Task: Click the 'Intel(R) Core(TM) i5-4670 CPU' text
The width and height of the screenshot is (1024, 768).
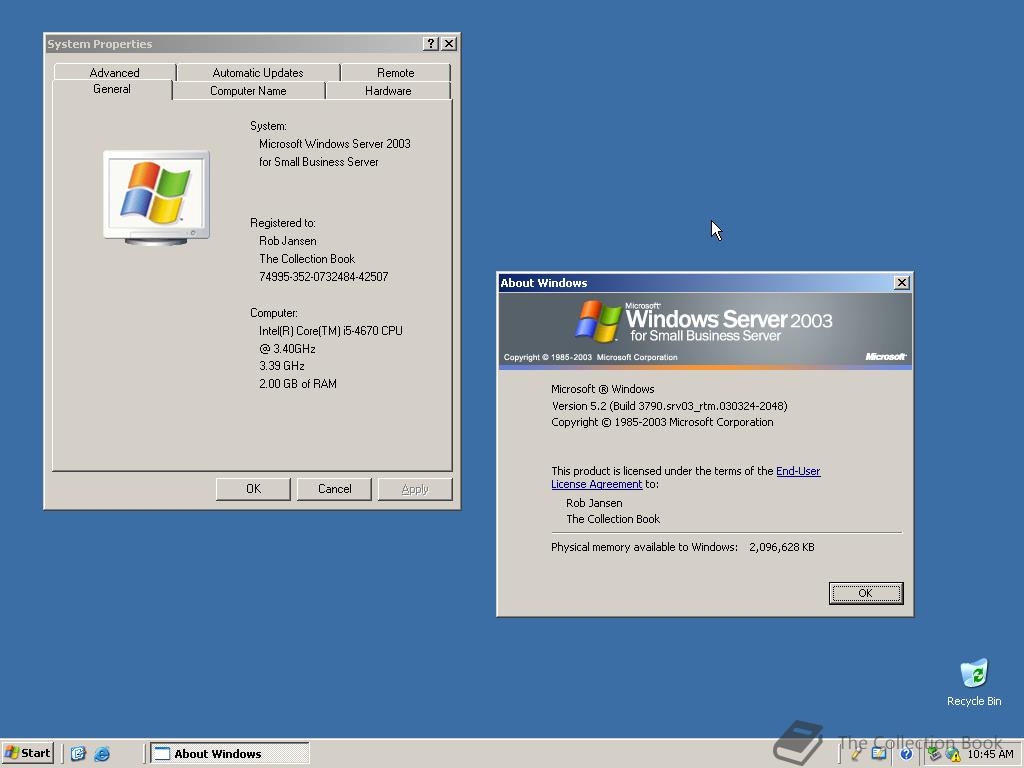Action: [330, 331]
